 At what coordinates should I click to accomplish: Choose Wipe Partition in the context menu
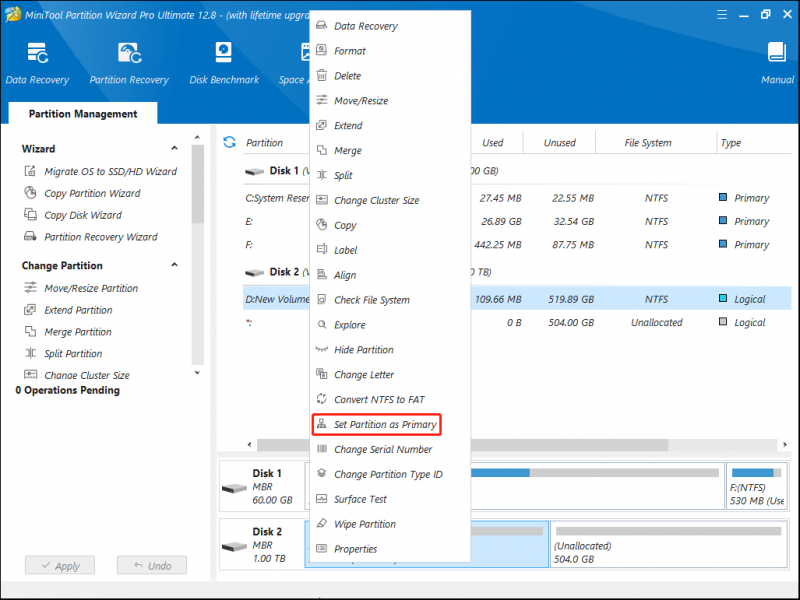point(365,524)
